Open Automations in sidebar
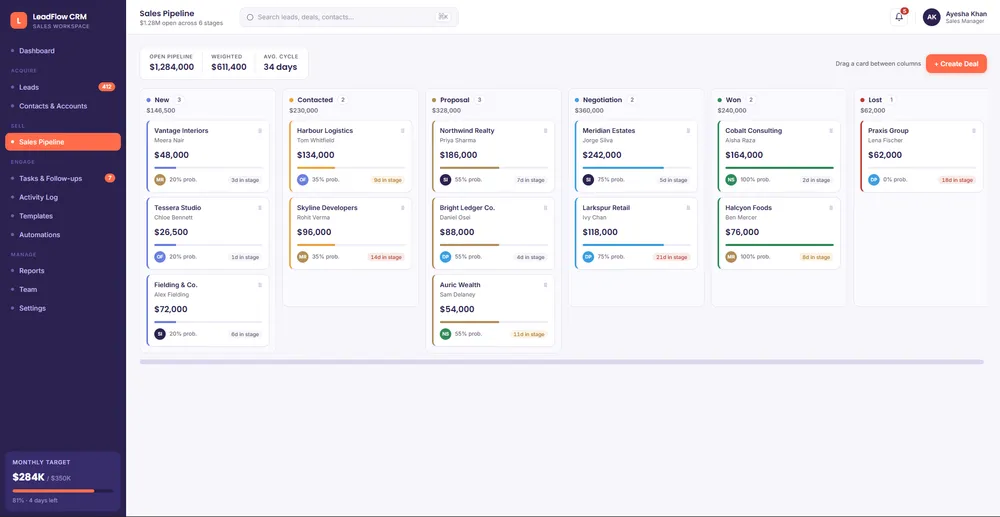This screenshot has width=1000, height=517. 62,235
